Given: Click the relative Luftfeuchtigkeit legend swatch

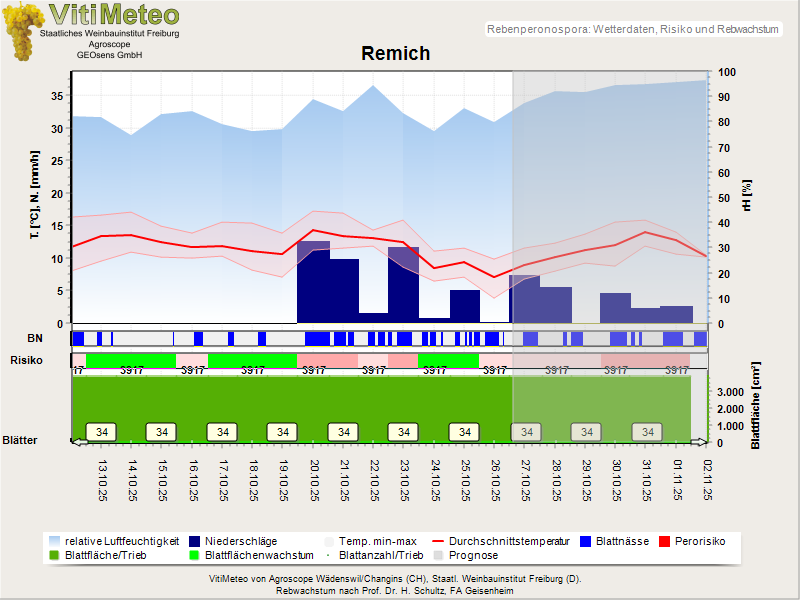Looking at the screenshot, I should pos(54,540).
